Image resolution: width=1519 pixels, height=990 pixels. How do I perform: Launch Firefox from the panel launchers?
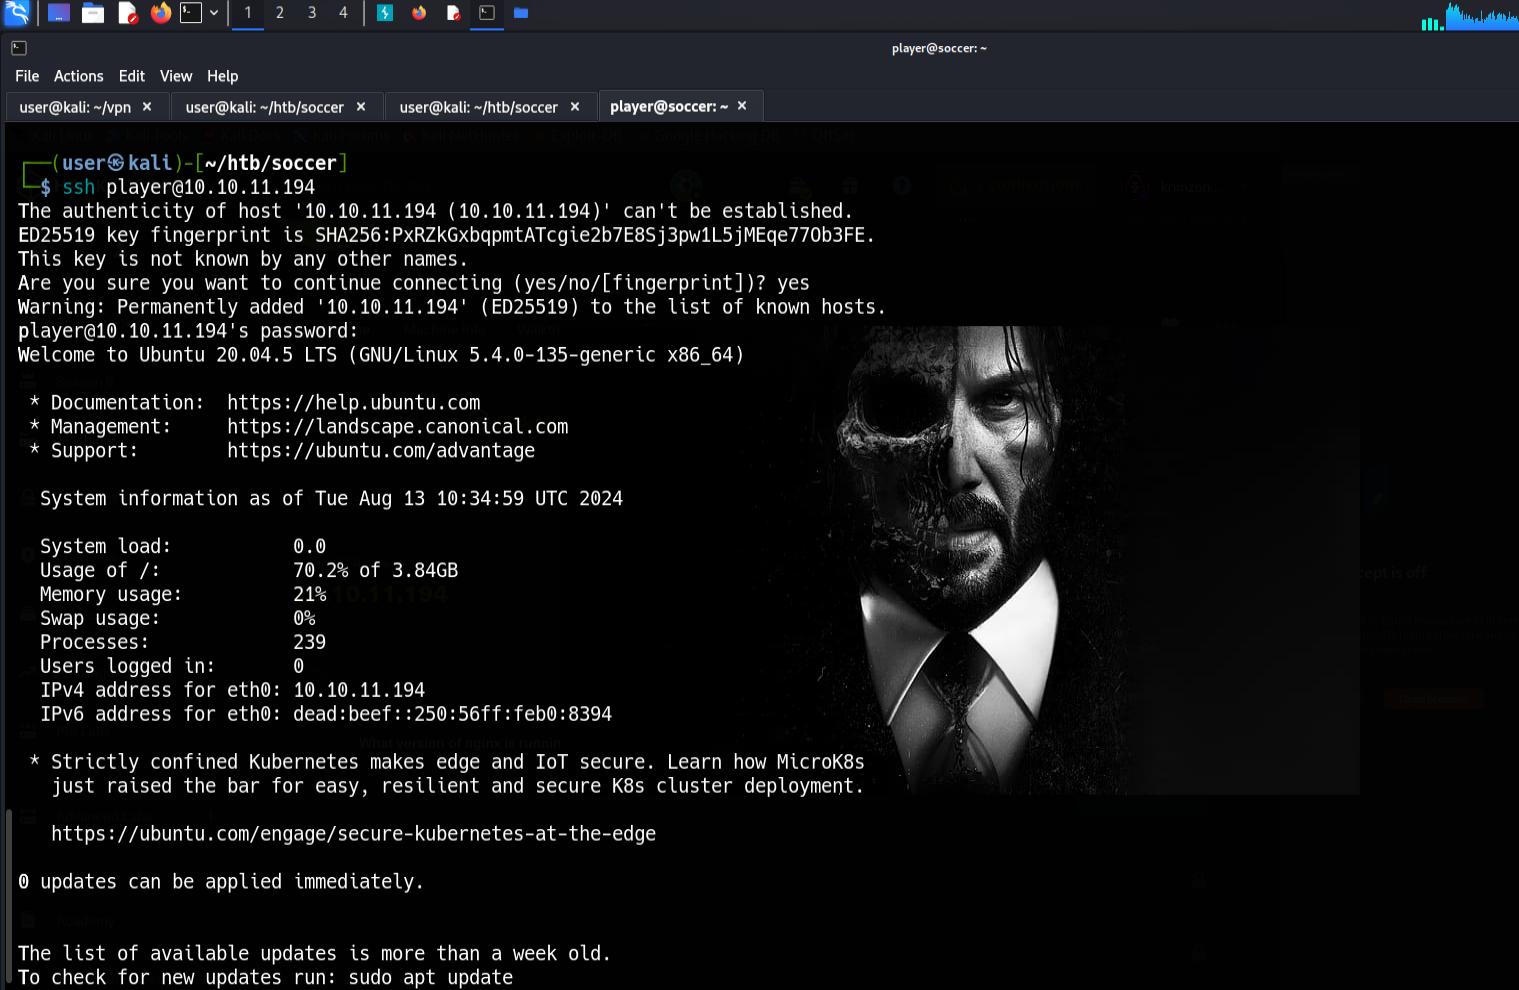point(161,13)
